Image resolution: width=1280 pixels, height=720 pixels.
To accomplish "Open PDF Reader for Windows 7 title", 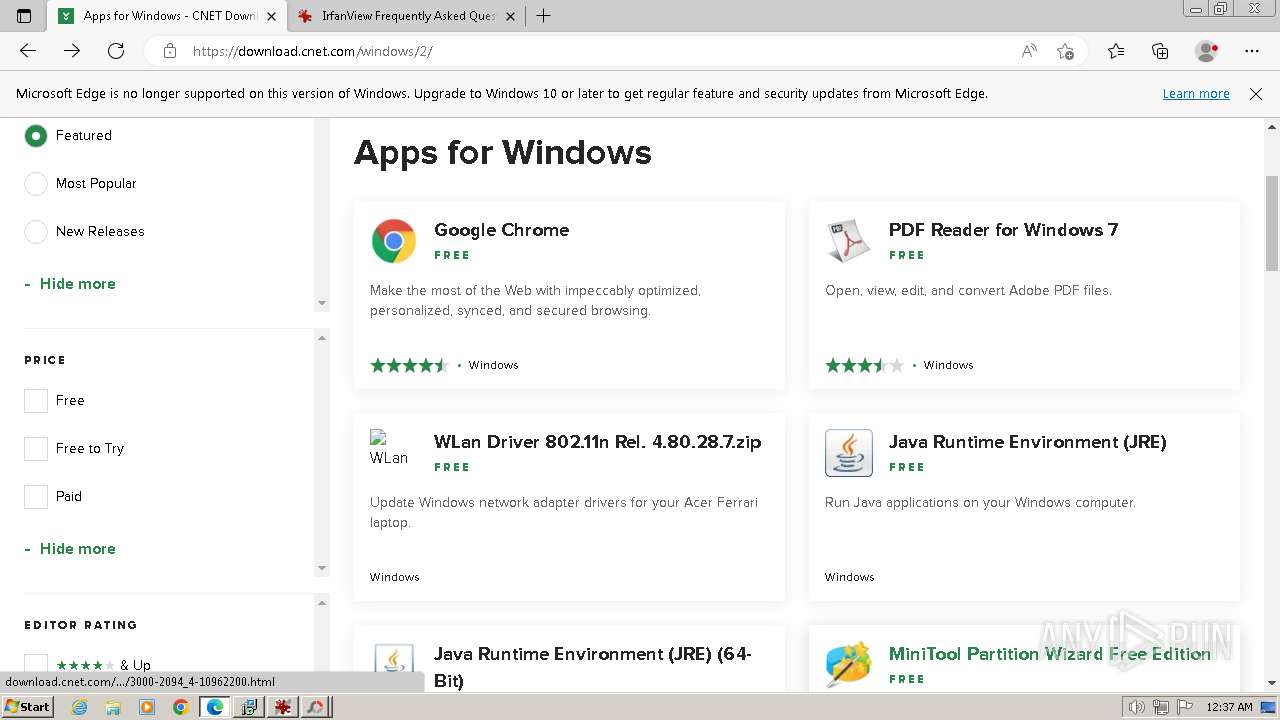I will coord(1003,230).
